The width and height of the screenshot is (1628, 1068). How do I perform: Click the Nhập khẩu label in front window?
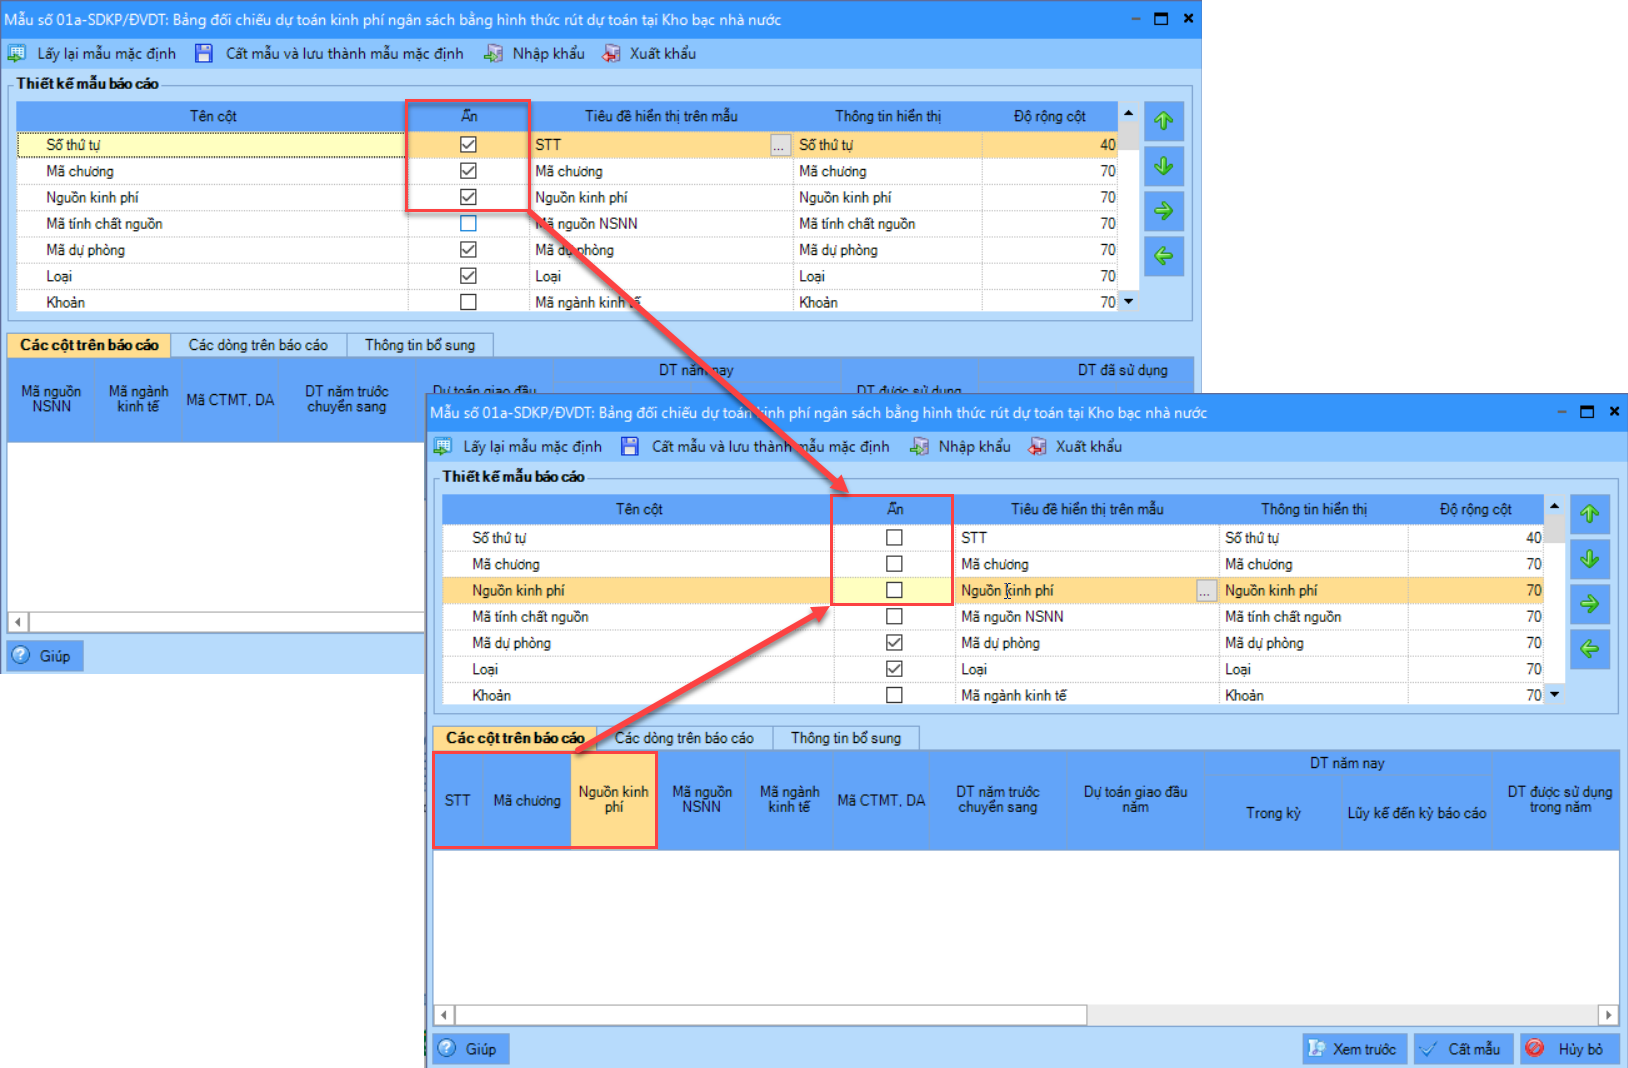click(x=974, y=446)
